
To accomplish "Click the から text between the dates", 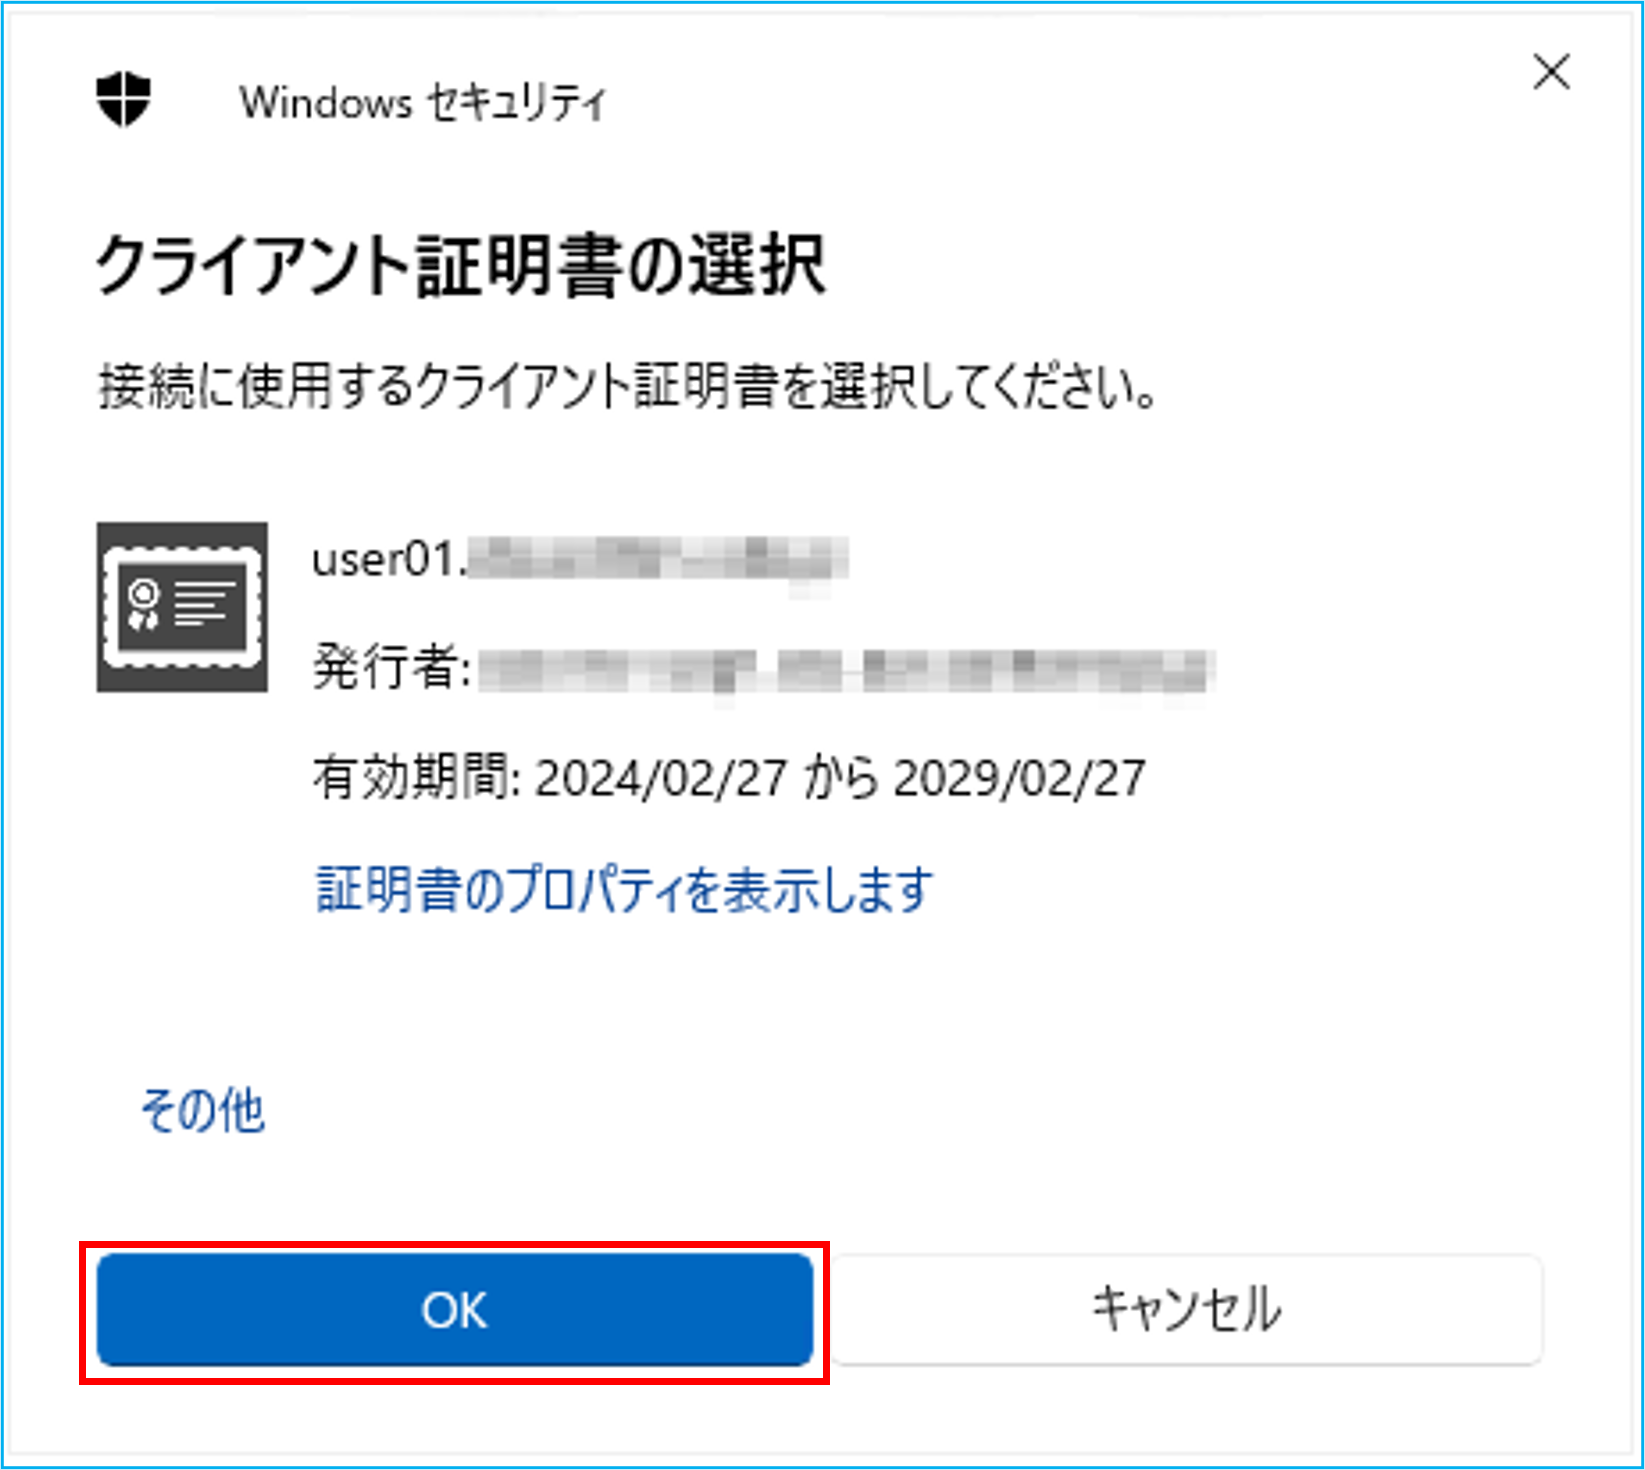I will (x=841, y=778).
